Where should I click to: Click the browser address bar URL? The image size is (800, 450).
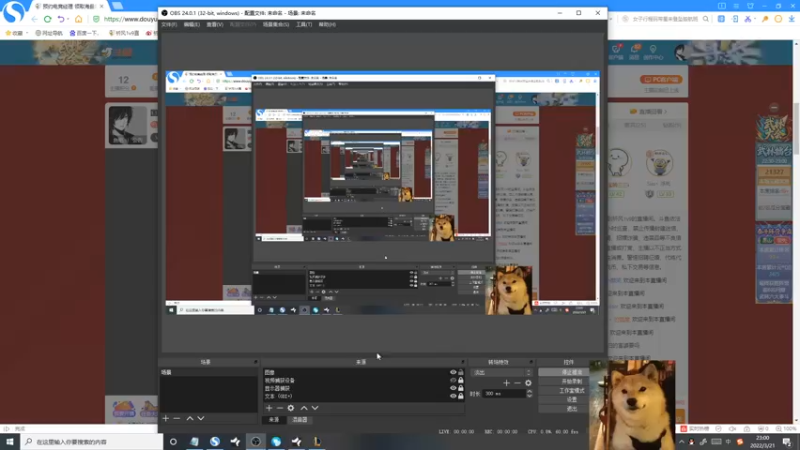coord(130,19)
